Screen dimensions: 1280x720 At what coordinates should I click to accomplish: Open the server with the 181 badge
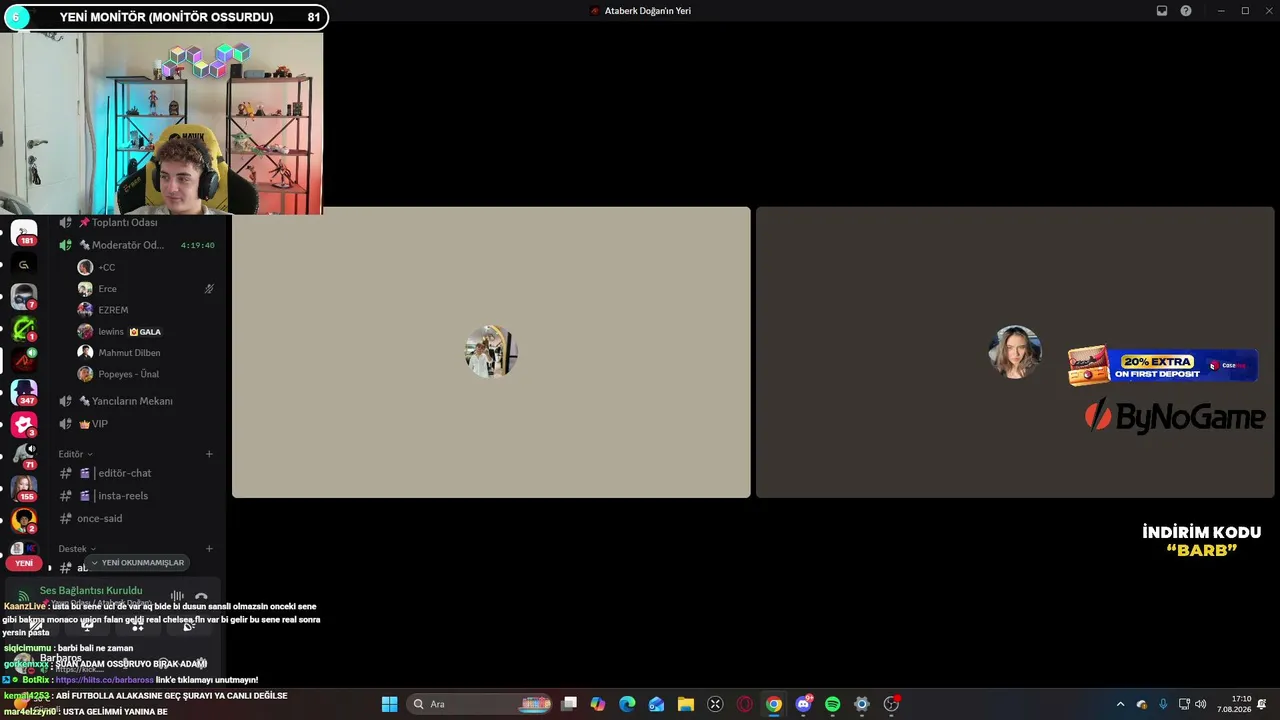(24, 233)
